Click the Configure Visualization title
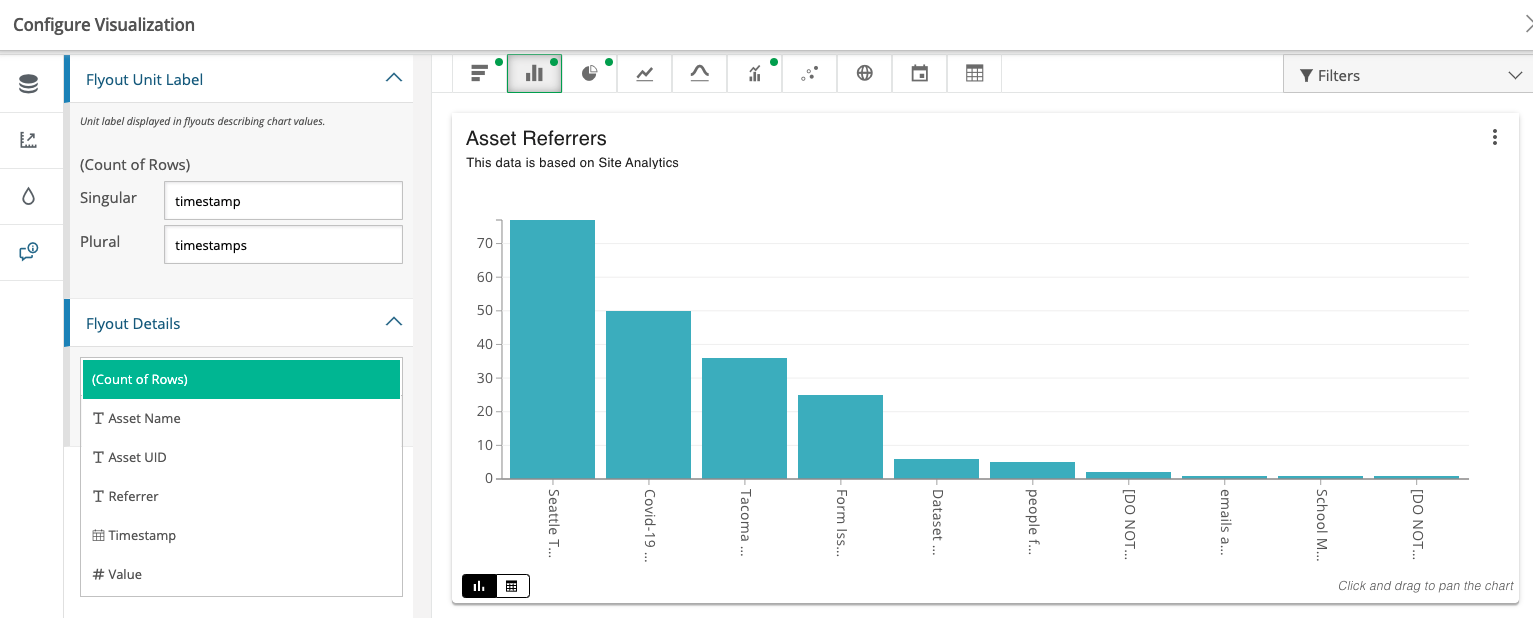The image size is (1533, 618). pos(104,24)
